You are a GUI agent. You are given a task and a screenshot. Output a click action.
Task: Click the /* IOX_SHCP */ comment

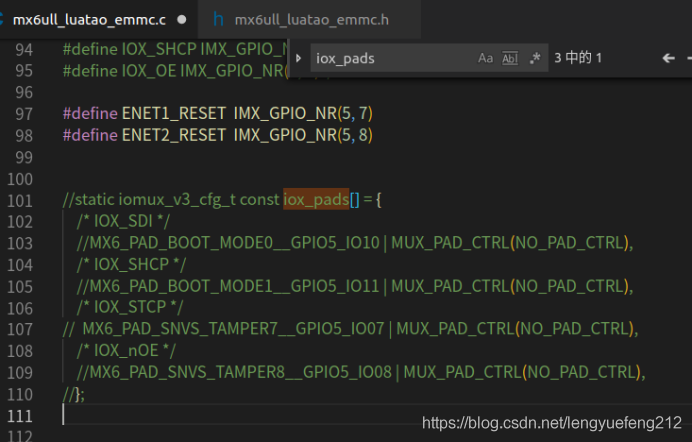(x=132, y=264)
